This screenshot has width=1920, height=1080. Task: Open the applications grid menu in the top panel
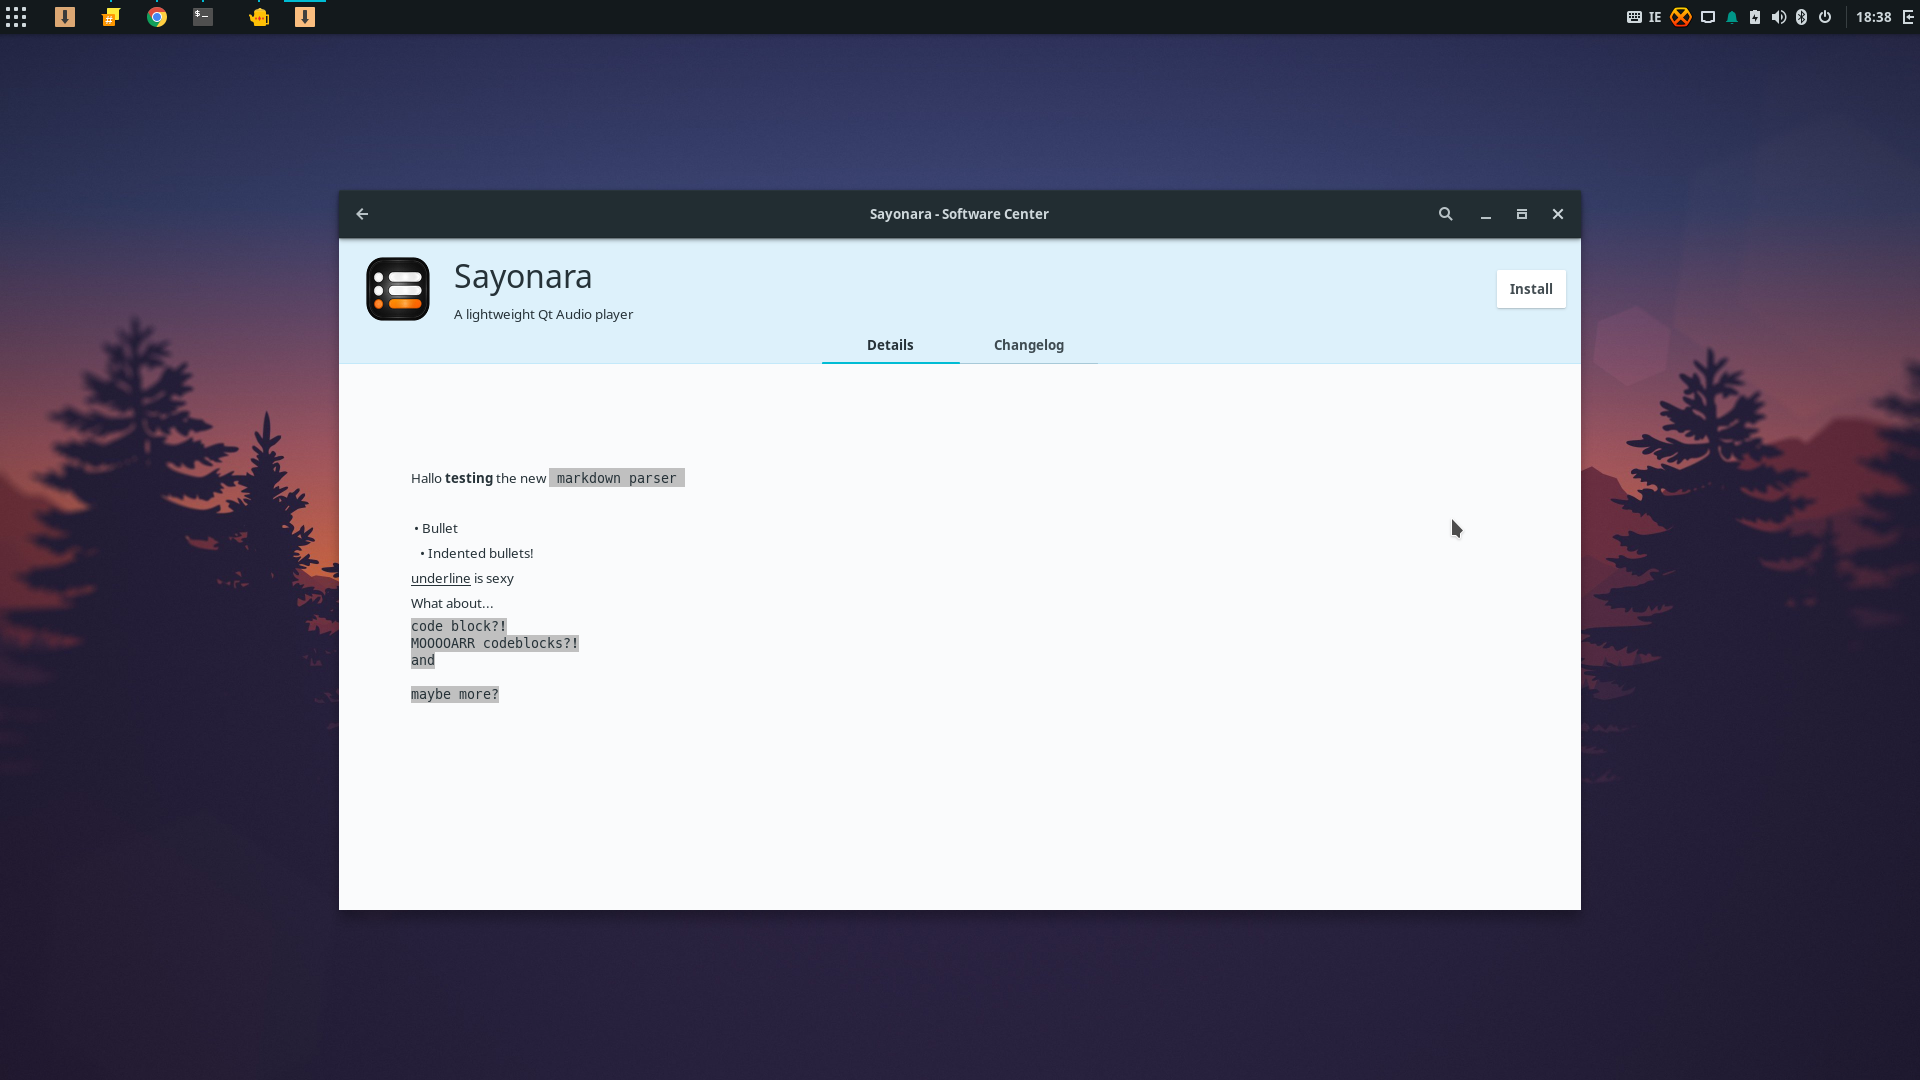click(16, 17)
